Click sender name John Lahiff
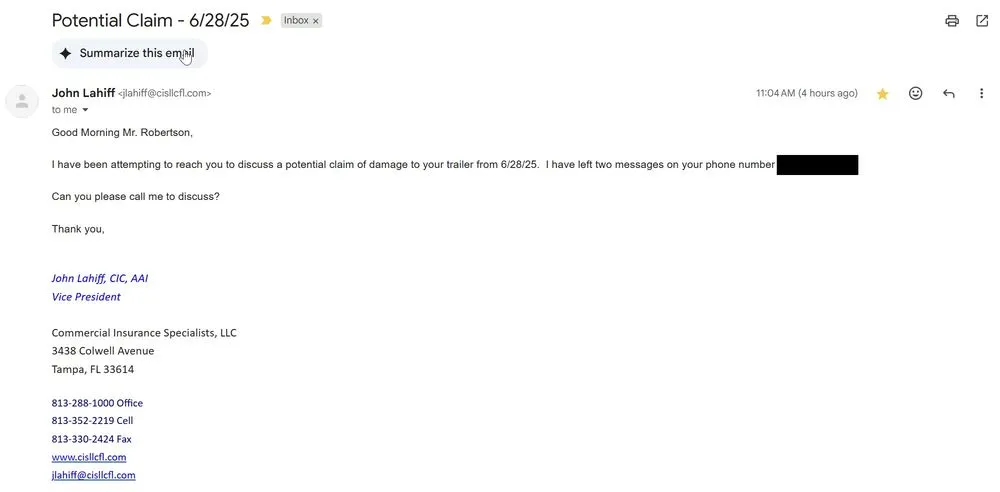Viewport: 1000px width, 492px height. point(82,93)
